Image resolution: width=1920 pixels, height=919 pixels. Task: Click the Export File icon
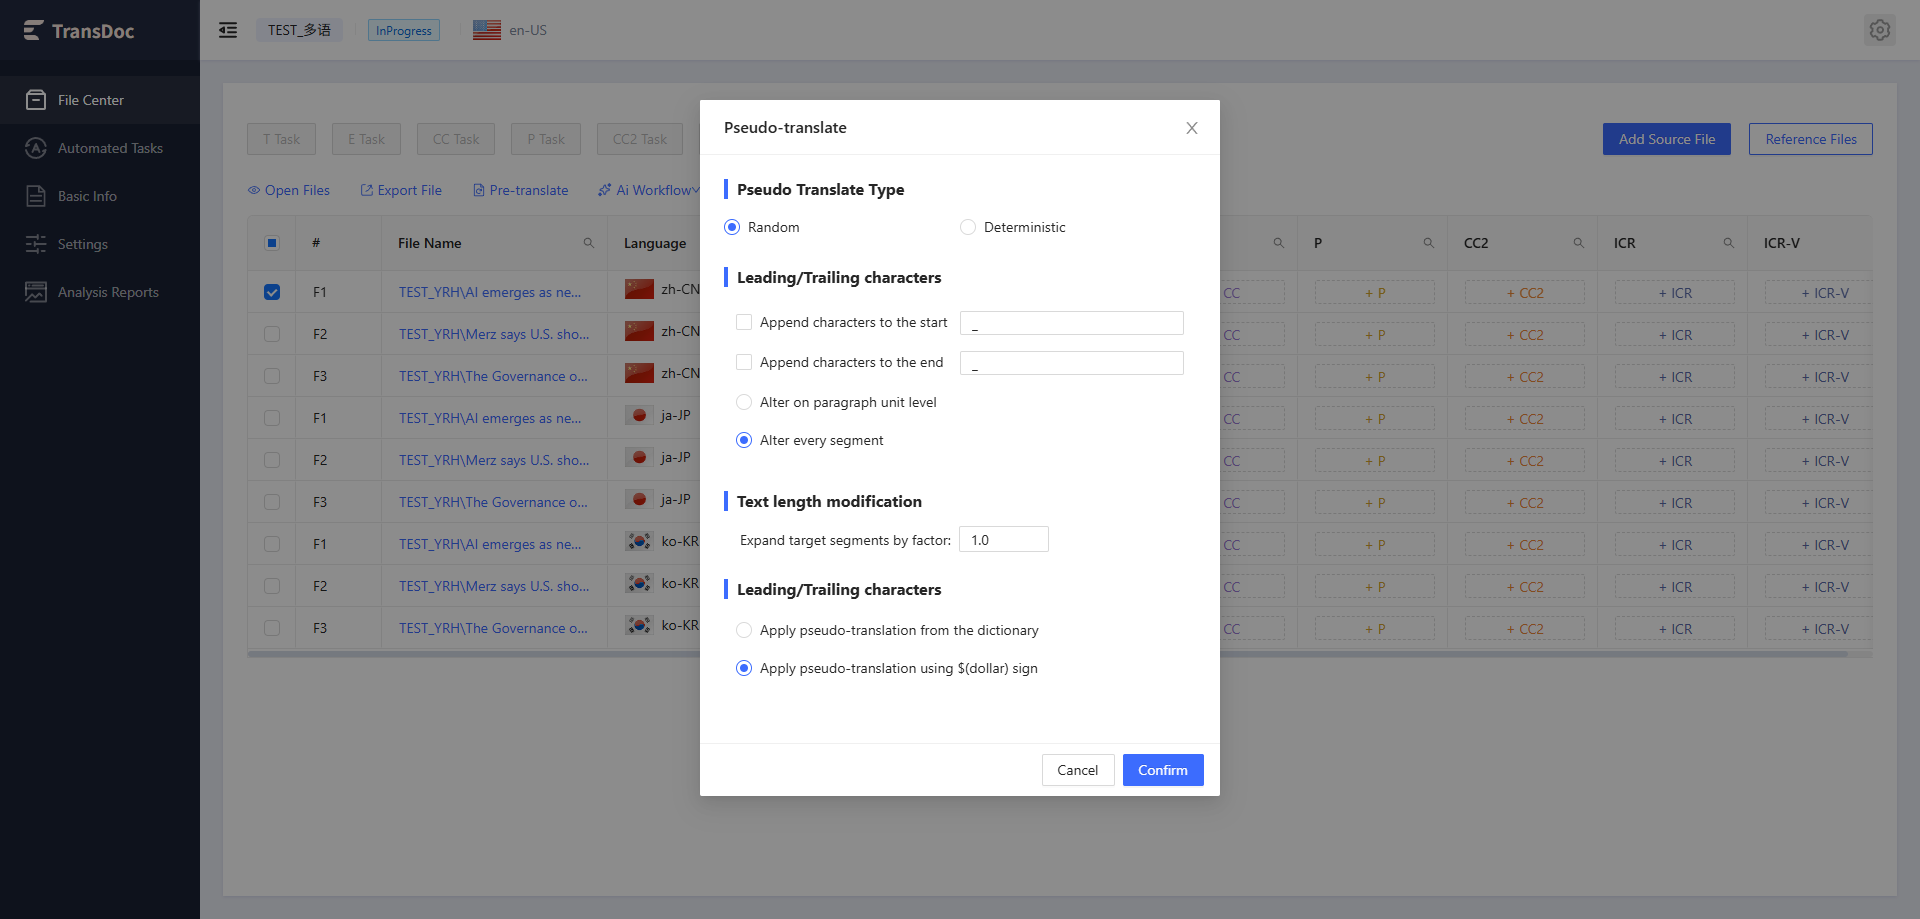367,190
